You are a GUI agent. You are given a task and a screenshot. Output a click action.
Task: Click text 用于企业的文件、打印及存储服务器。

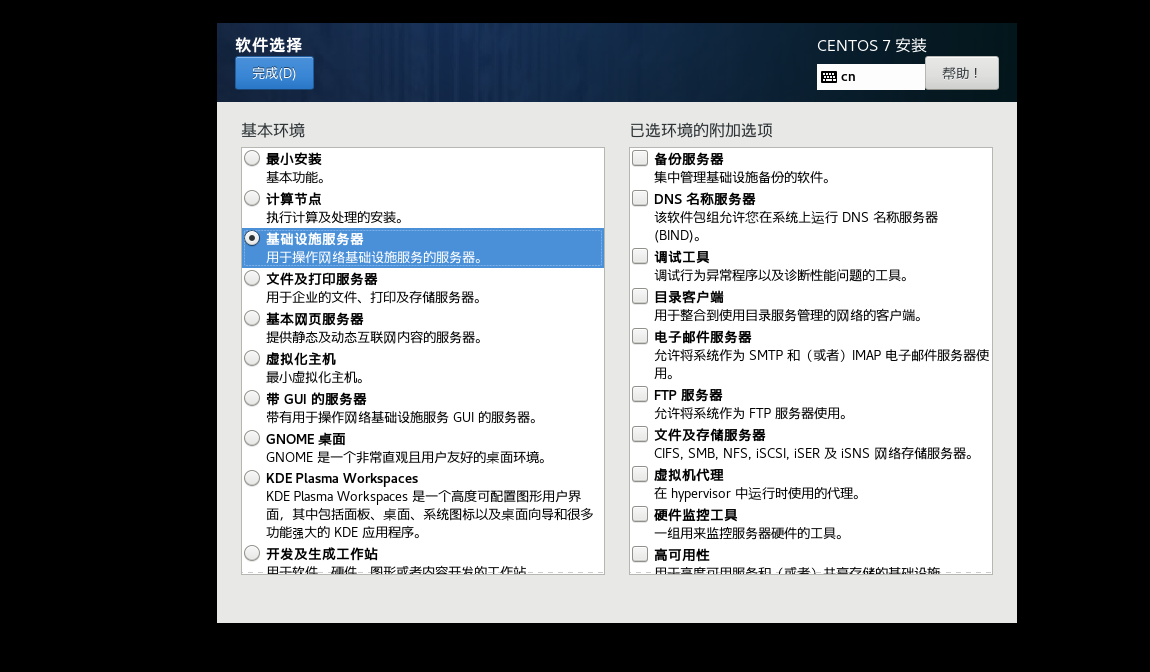pyautogui.click(x=375, y=297)
